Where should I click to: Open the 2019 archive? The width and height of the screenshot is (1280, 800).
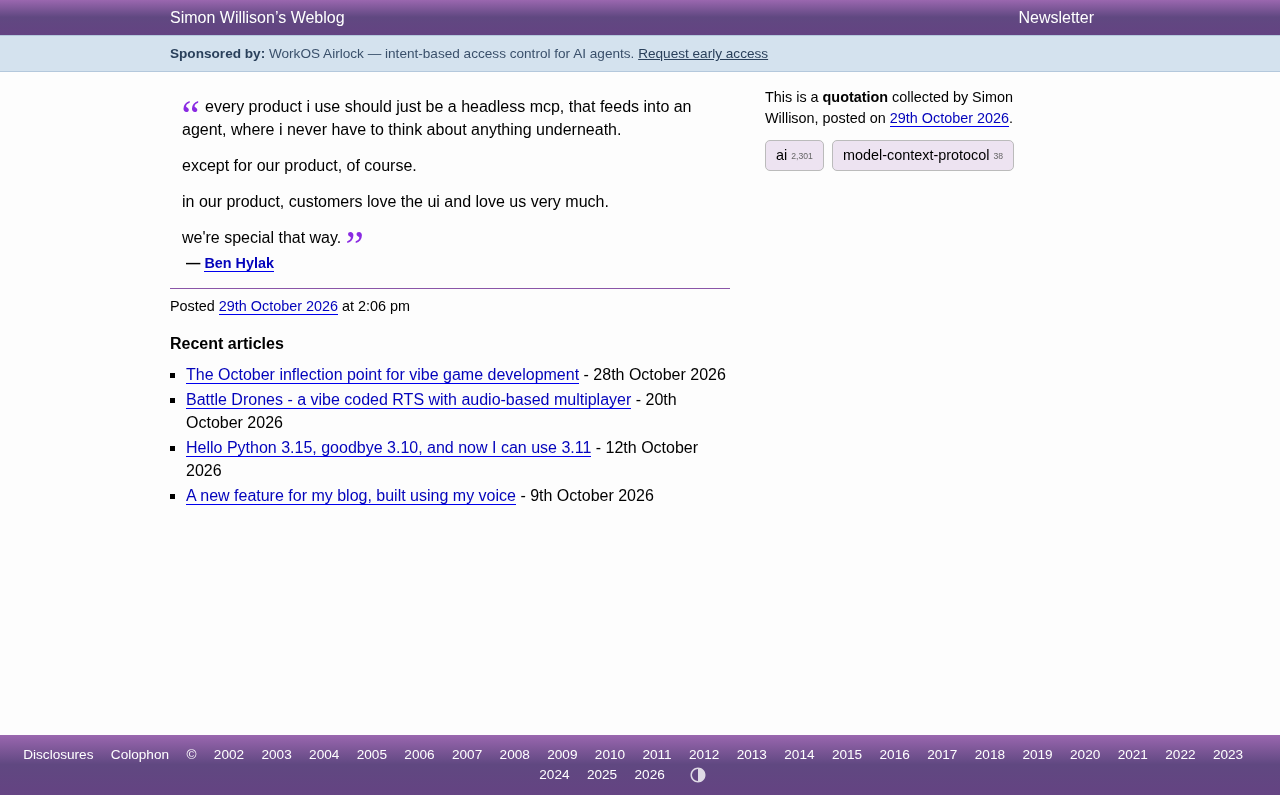pyautogui.click(x=1037, y=755)
